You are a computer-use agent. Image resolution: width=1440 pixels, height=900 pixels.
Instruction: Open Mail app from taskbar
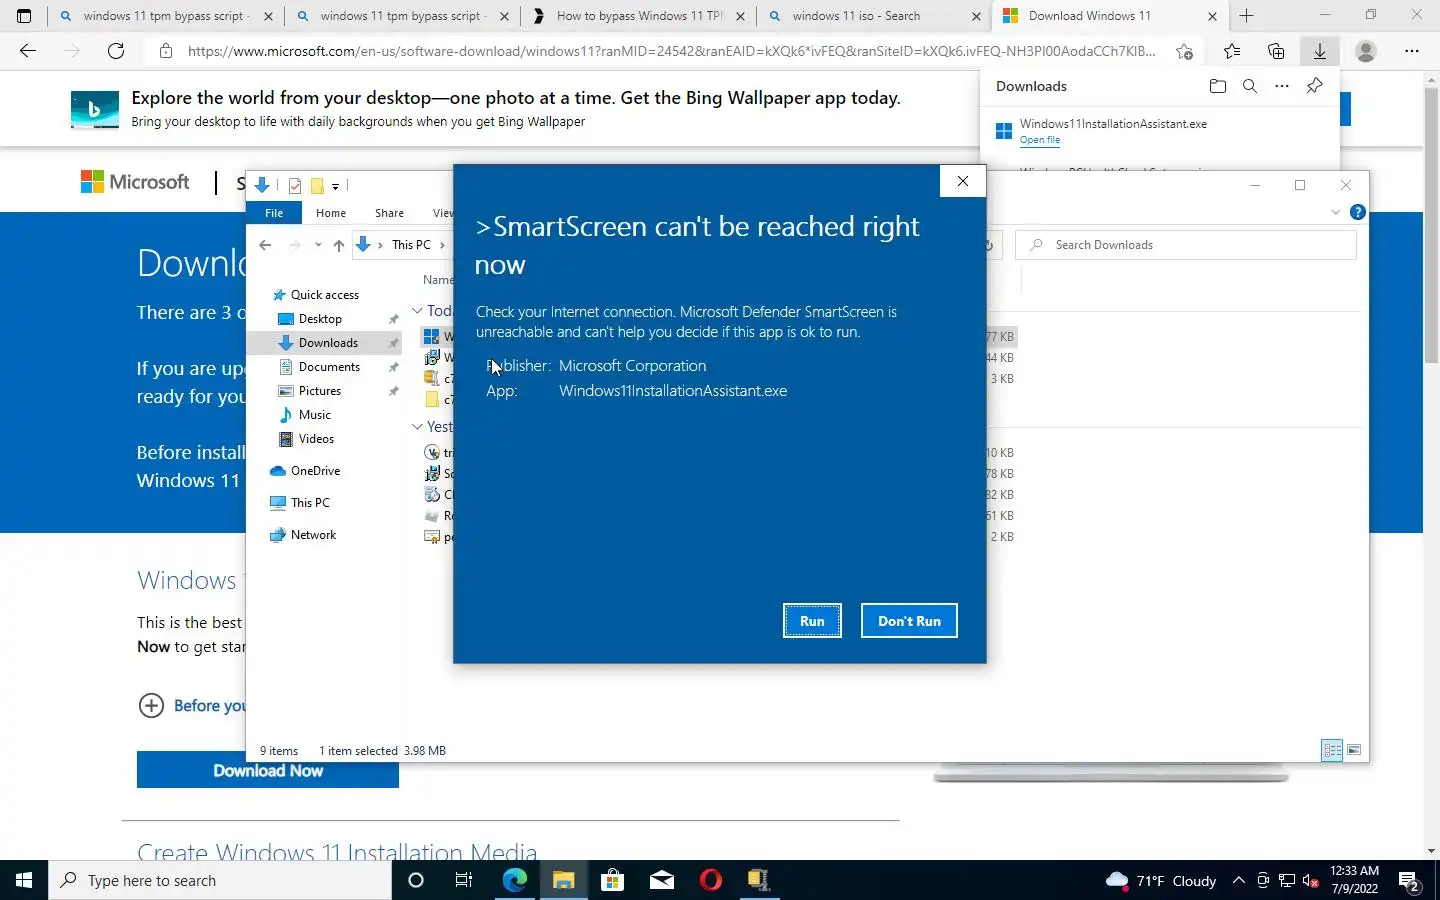pos(662,880)
